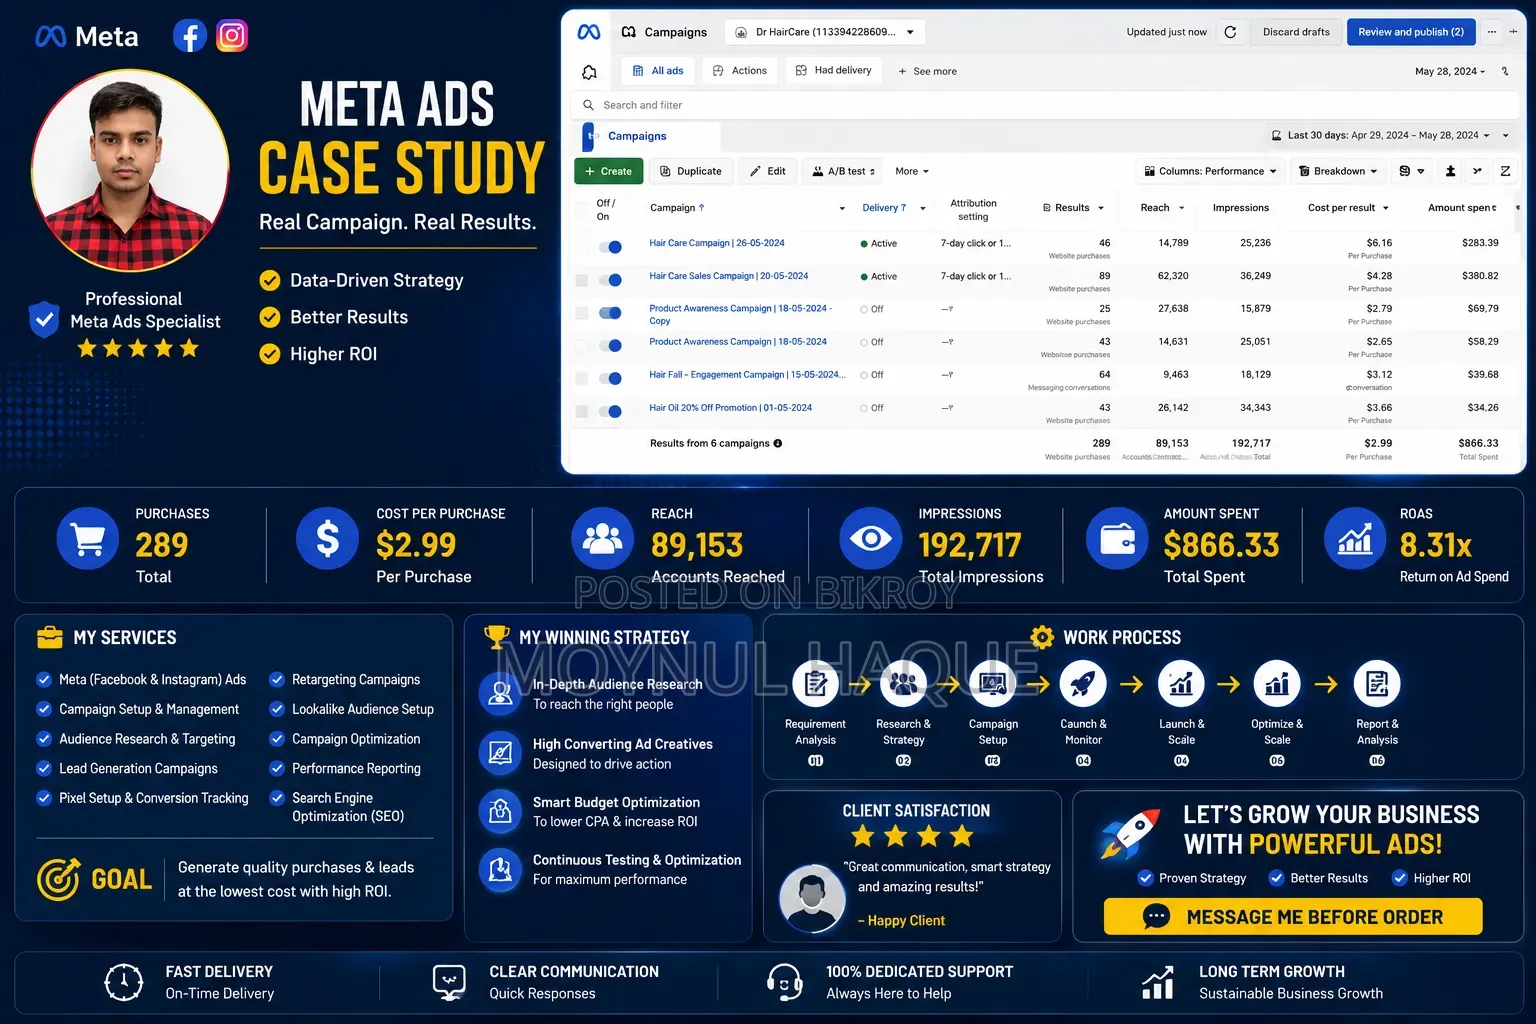Click the refresh icon beside Updated just now
Screen dimensions: 1536x1024
1230,32
